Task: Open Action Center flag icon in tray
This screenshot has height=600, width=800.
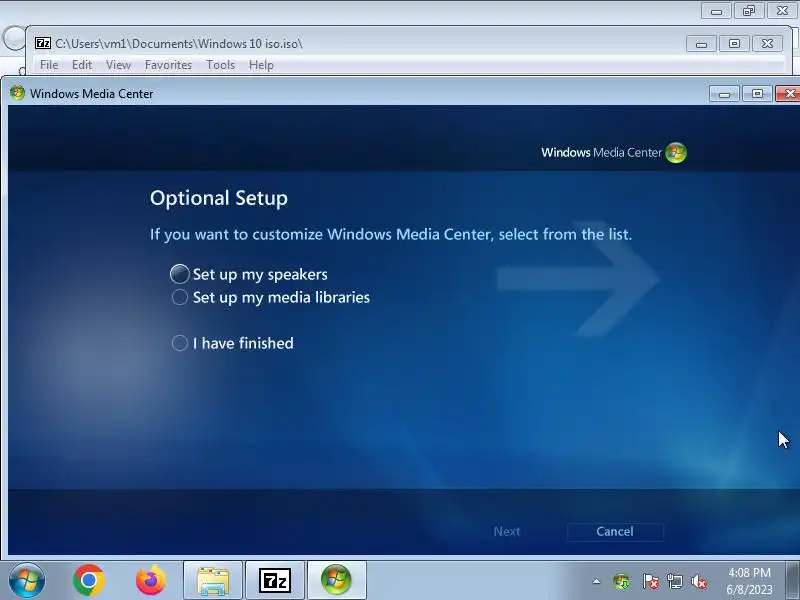Action: (650, 581)
